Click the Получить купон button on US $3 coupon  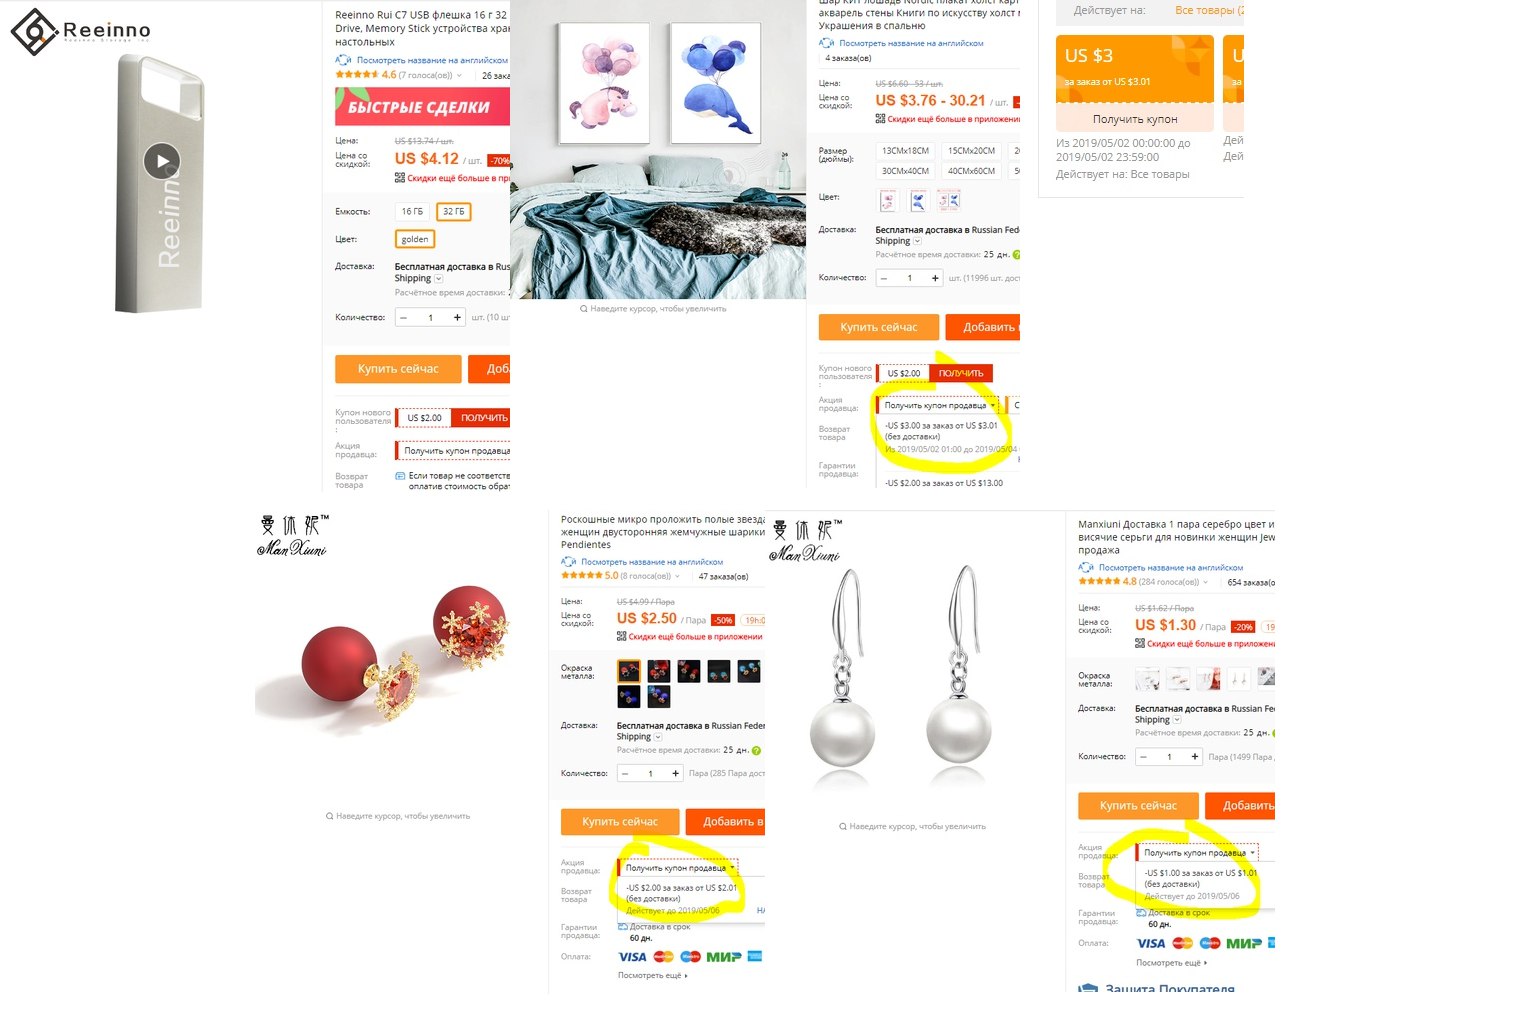click(1135, 119)
